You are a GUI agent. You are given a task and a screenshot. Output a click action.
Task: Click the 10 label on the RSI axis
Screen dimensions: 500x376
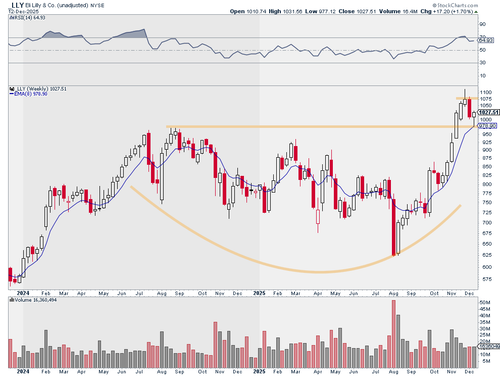coord(483,76)
